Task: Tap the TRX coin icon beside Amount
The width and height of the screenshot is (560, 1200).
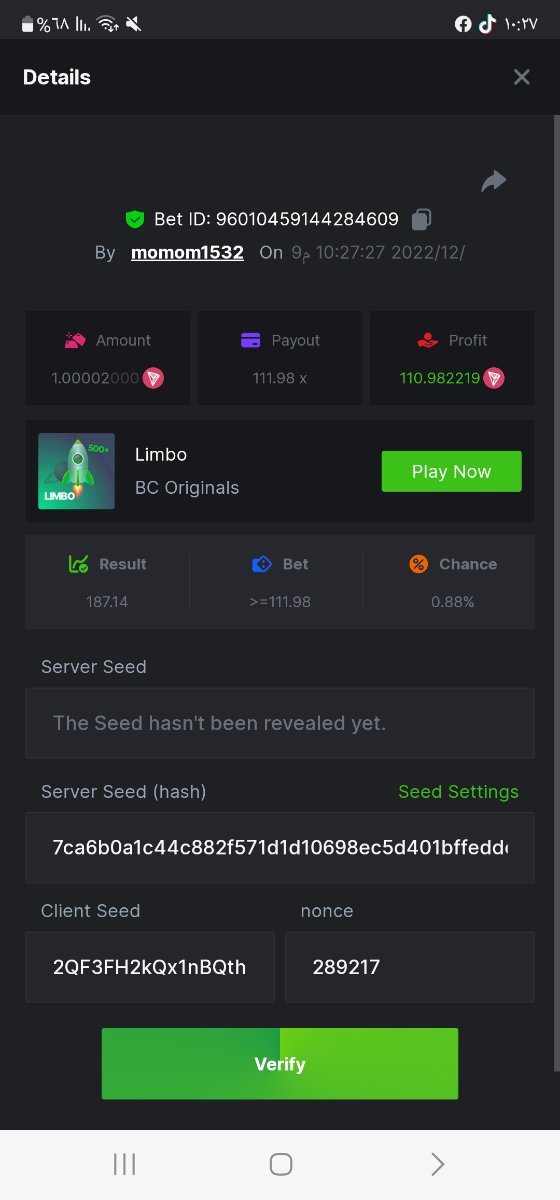Action: [x=153, y=378]
